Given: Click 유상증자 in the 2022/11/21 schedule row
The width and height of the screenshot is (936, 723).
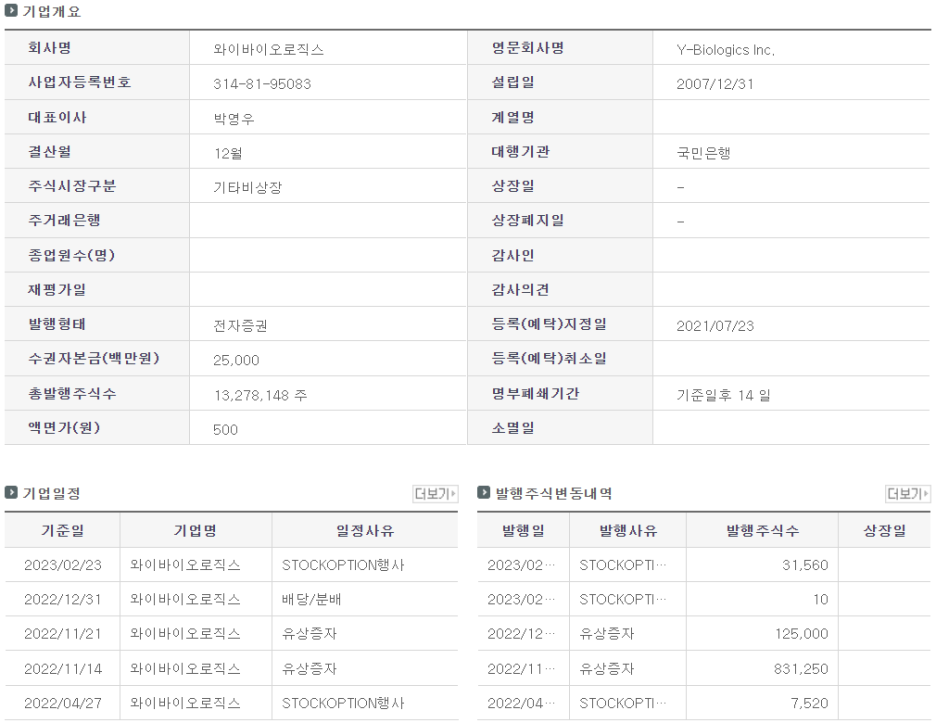Looking at the screenshot, I should pyautogui.click(x=309, y=634).
